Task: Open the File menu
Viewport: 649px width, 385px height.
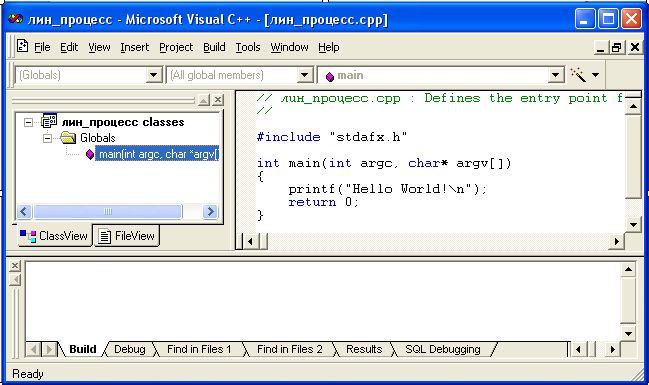Action: (x=42, y=47)
